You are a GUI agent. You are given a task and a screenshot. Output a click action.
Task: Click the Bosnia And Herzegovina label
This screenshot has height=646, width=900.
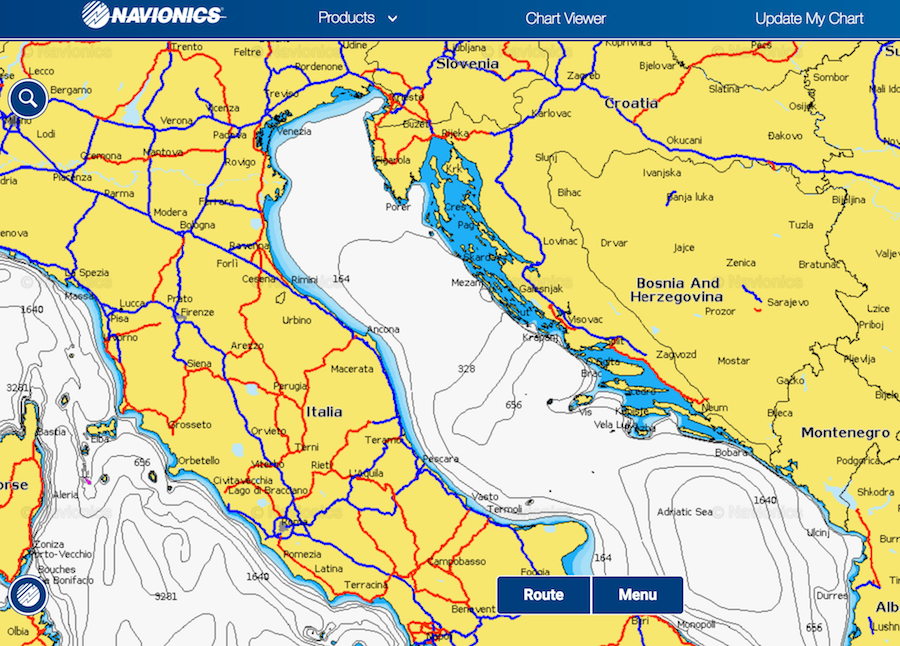(x=676, y=290)
